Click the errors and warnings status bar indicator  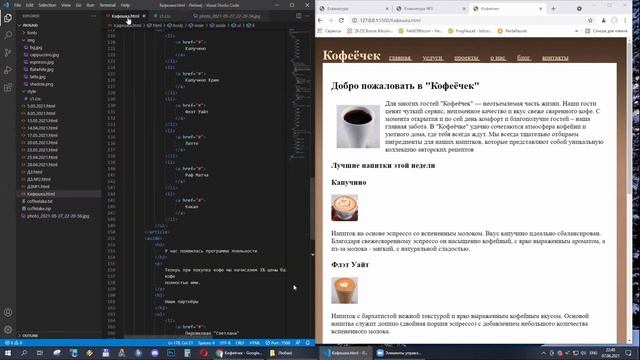point(13,343)
